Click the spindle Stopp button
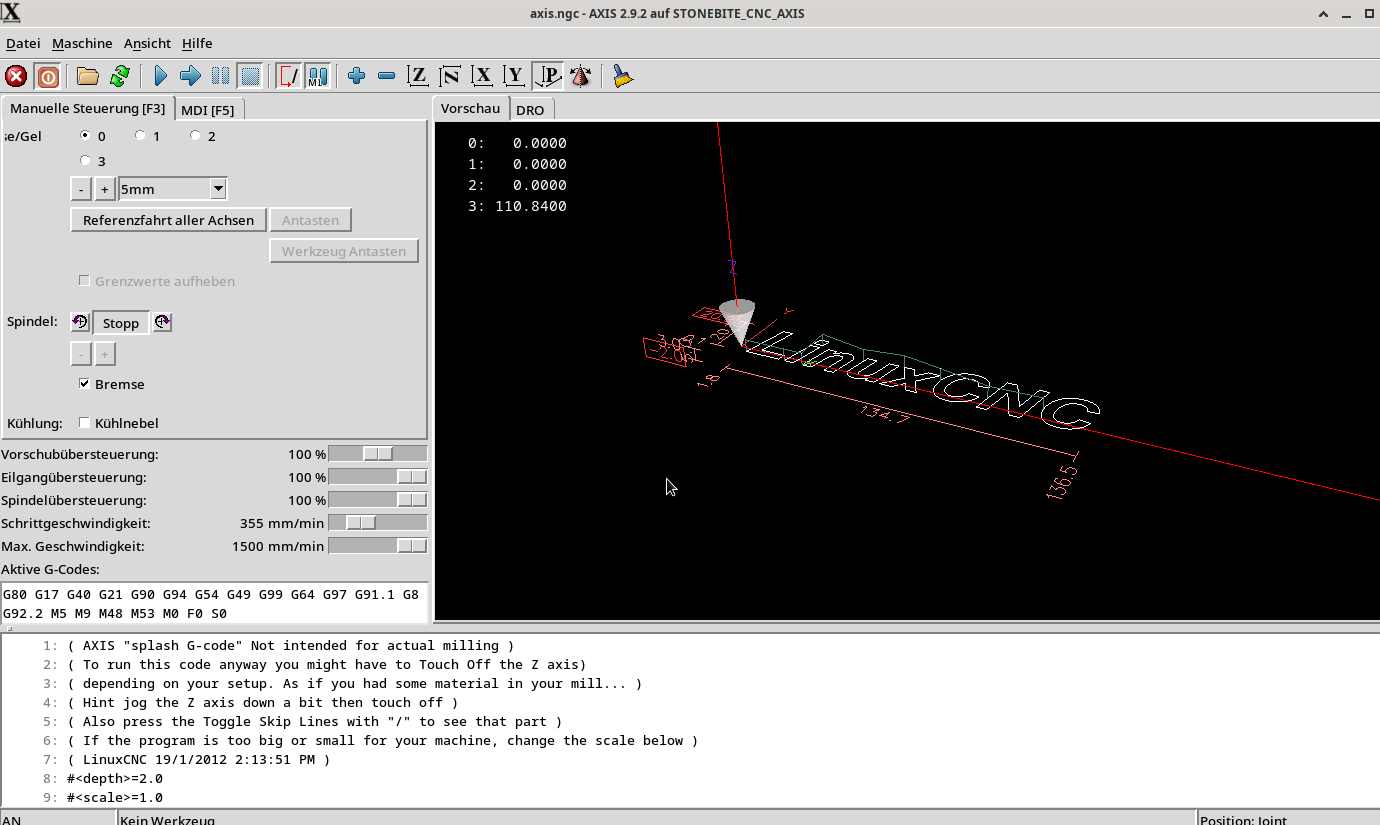The image size is (1380, 825). [121, 323]
